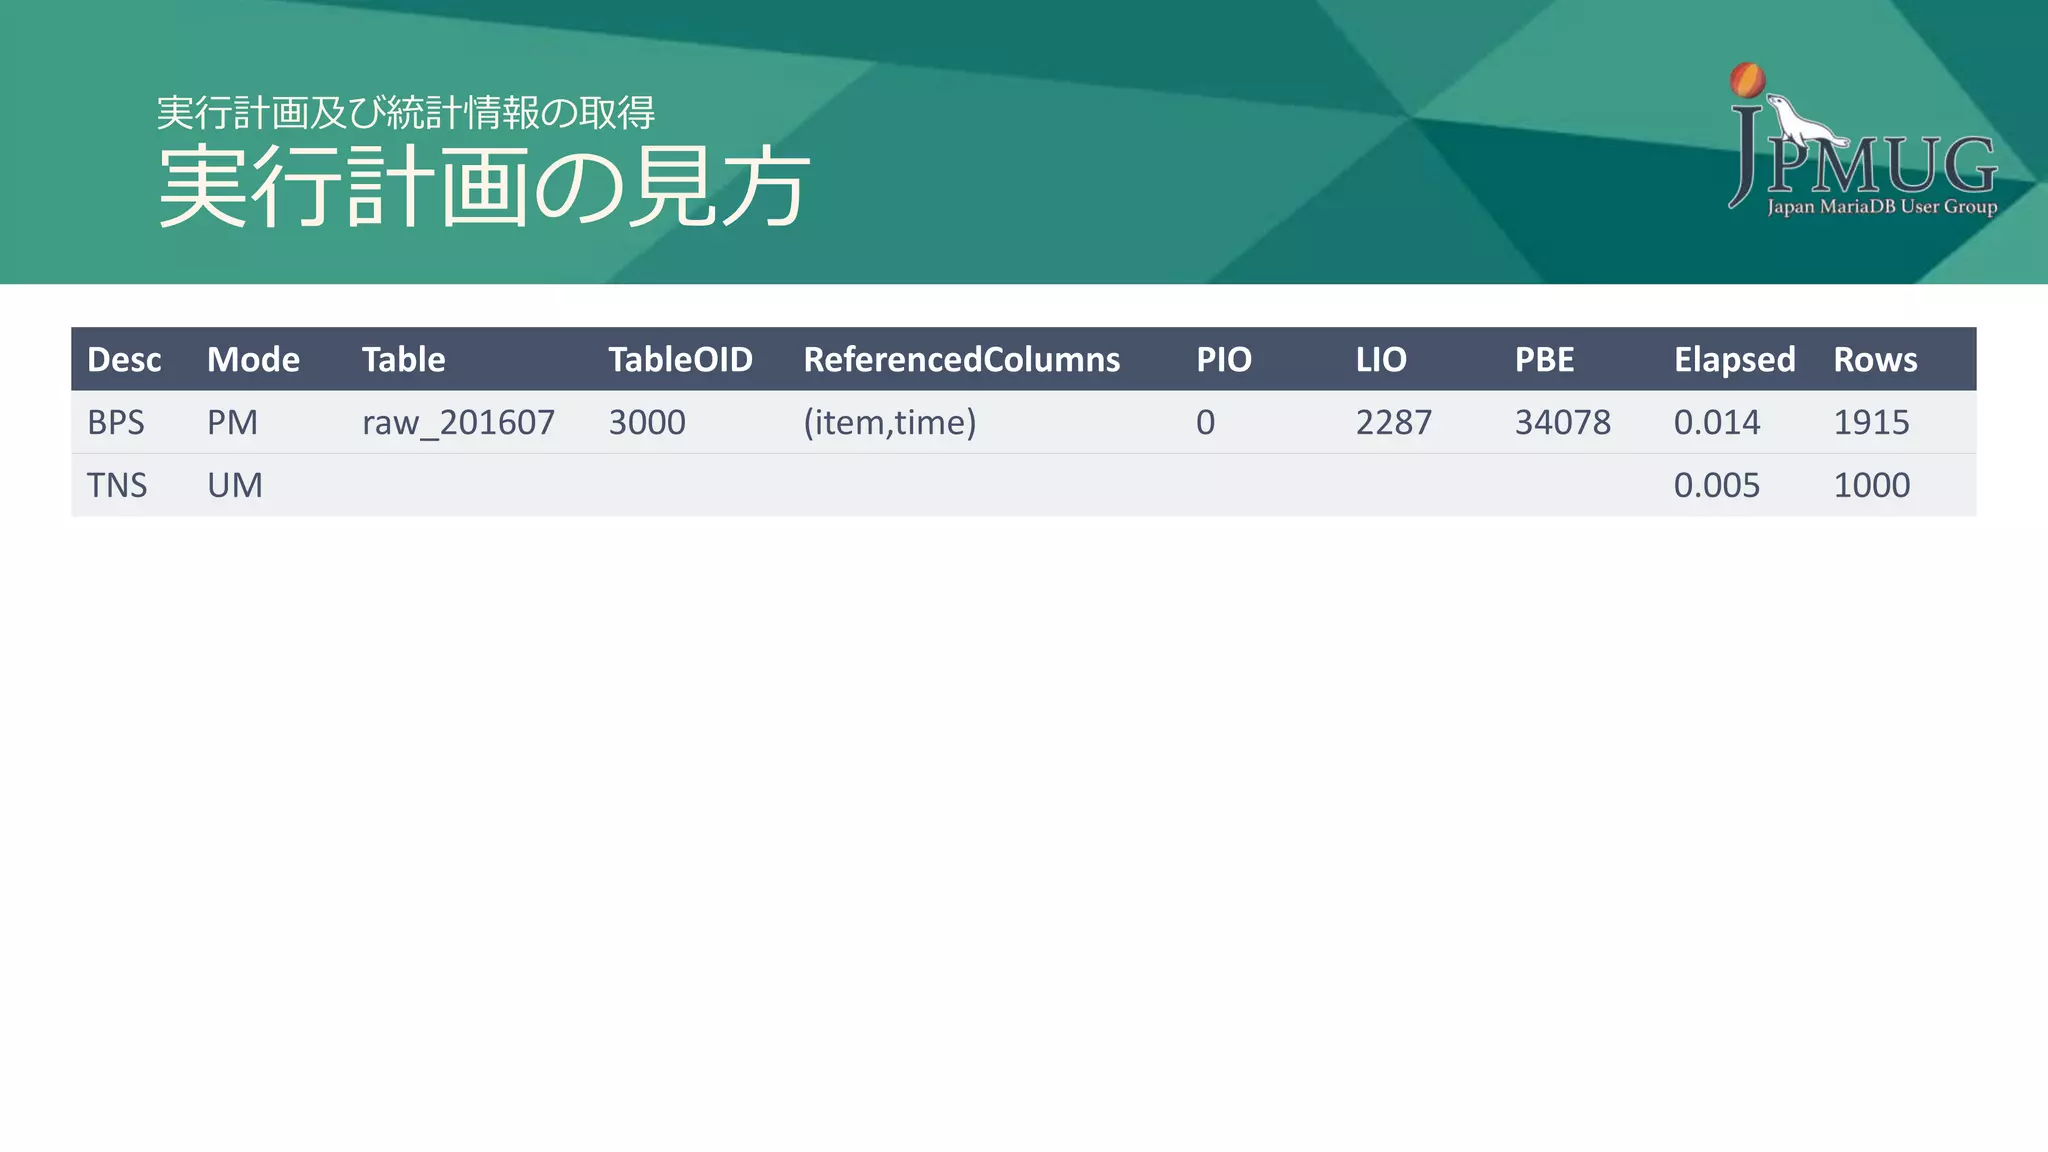Select the Rows value 1915
This screenshot has width=2048, height=1152.
1871,422
